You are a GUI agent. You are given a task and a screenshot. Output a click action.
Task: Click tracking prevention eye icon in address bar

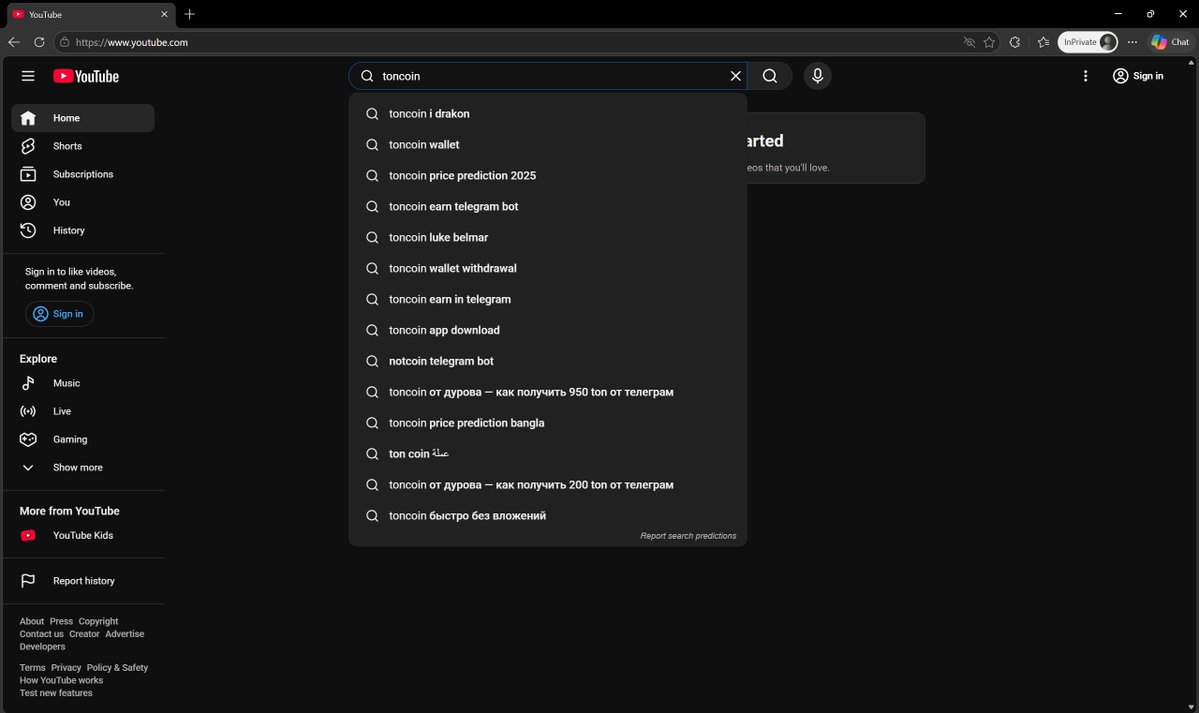coord(969,42)
